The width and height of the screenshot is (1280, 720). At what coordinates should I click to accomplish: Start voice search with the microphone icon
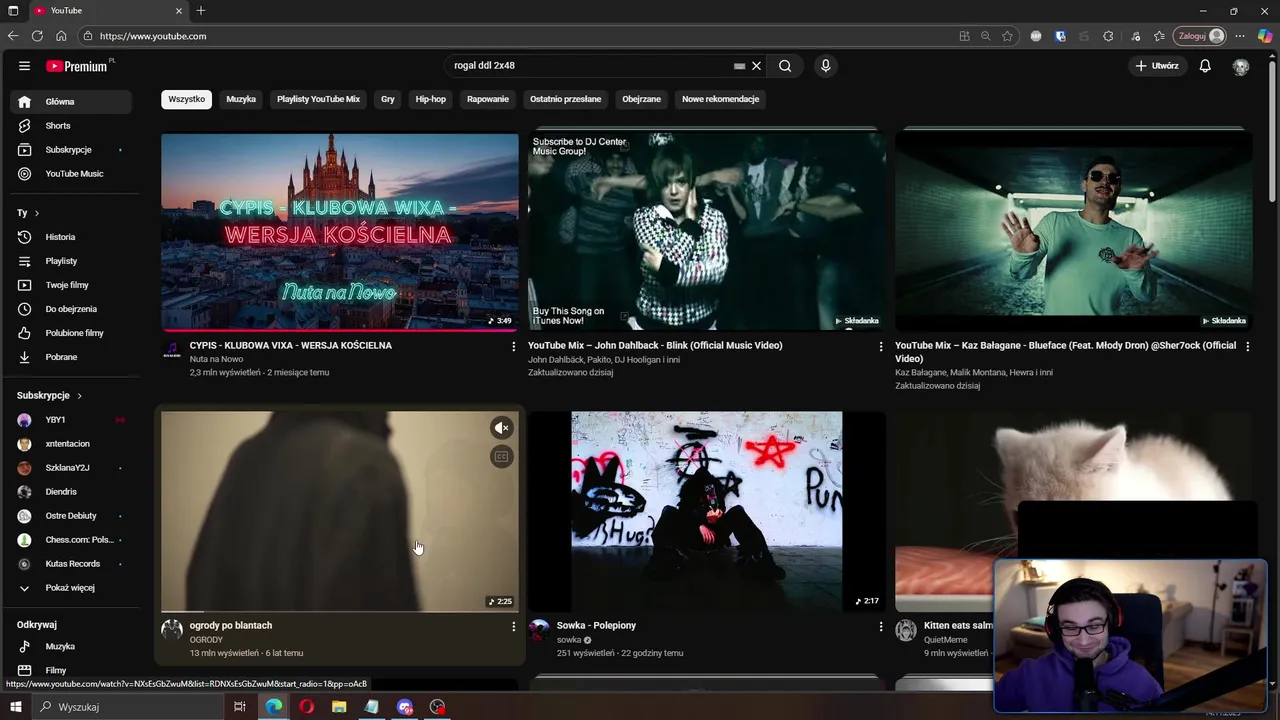(x=825, y=66)
